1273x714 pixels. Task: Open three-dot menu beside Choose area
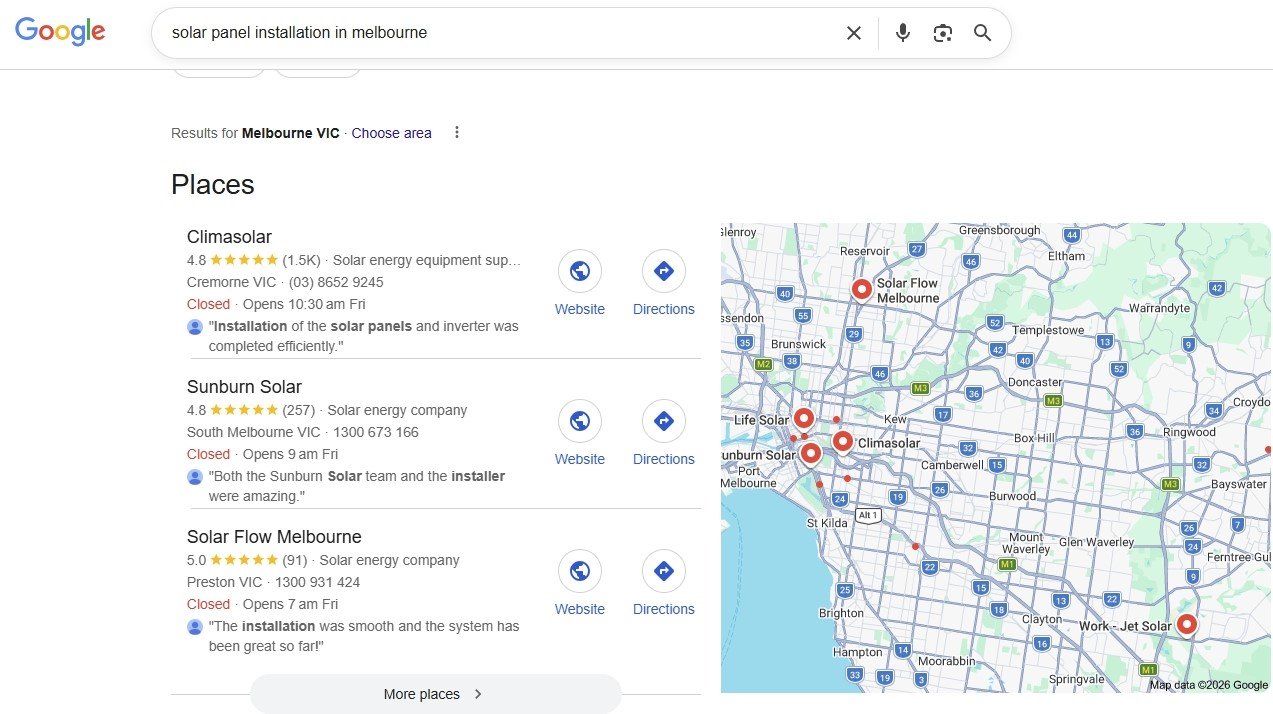click(457, 132)
